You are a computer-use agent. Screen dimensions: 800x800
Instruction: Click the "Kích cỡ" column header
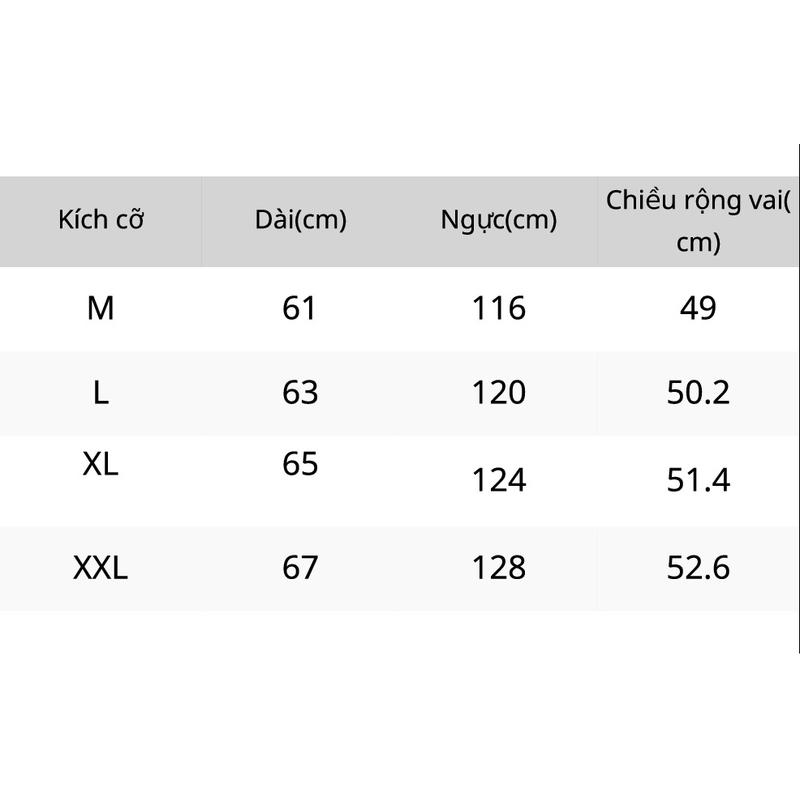point(101,220)
